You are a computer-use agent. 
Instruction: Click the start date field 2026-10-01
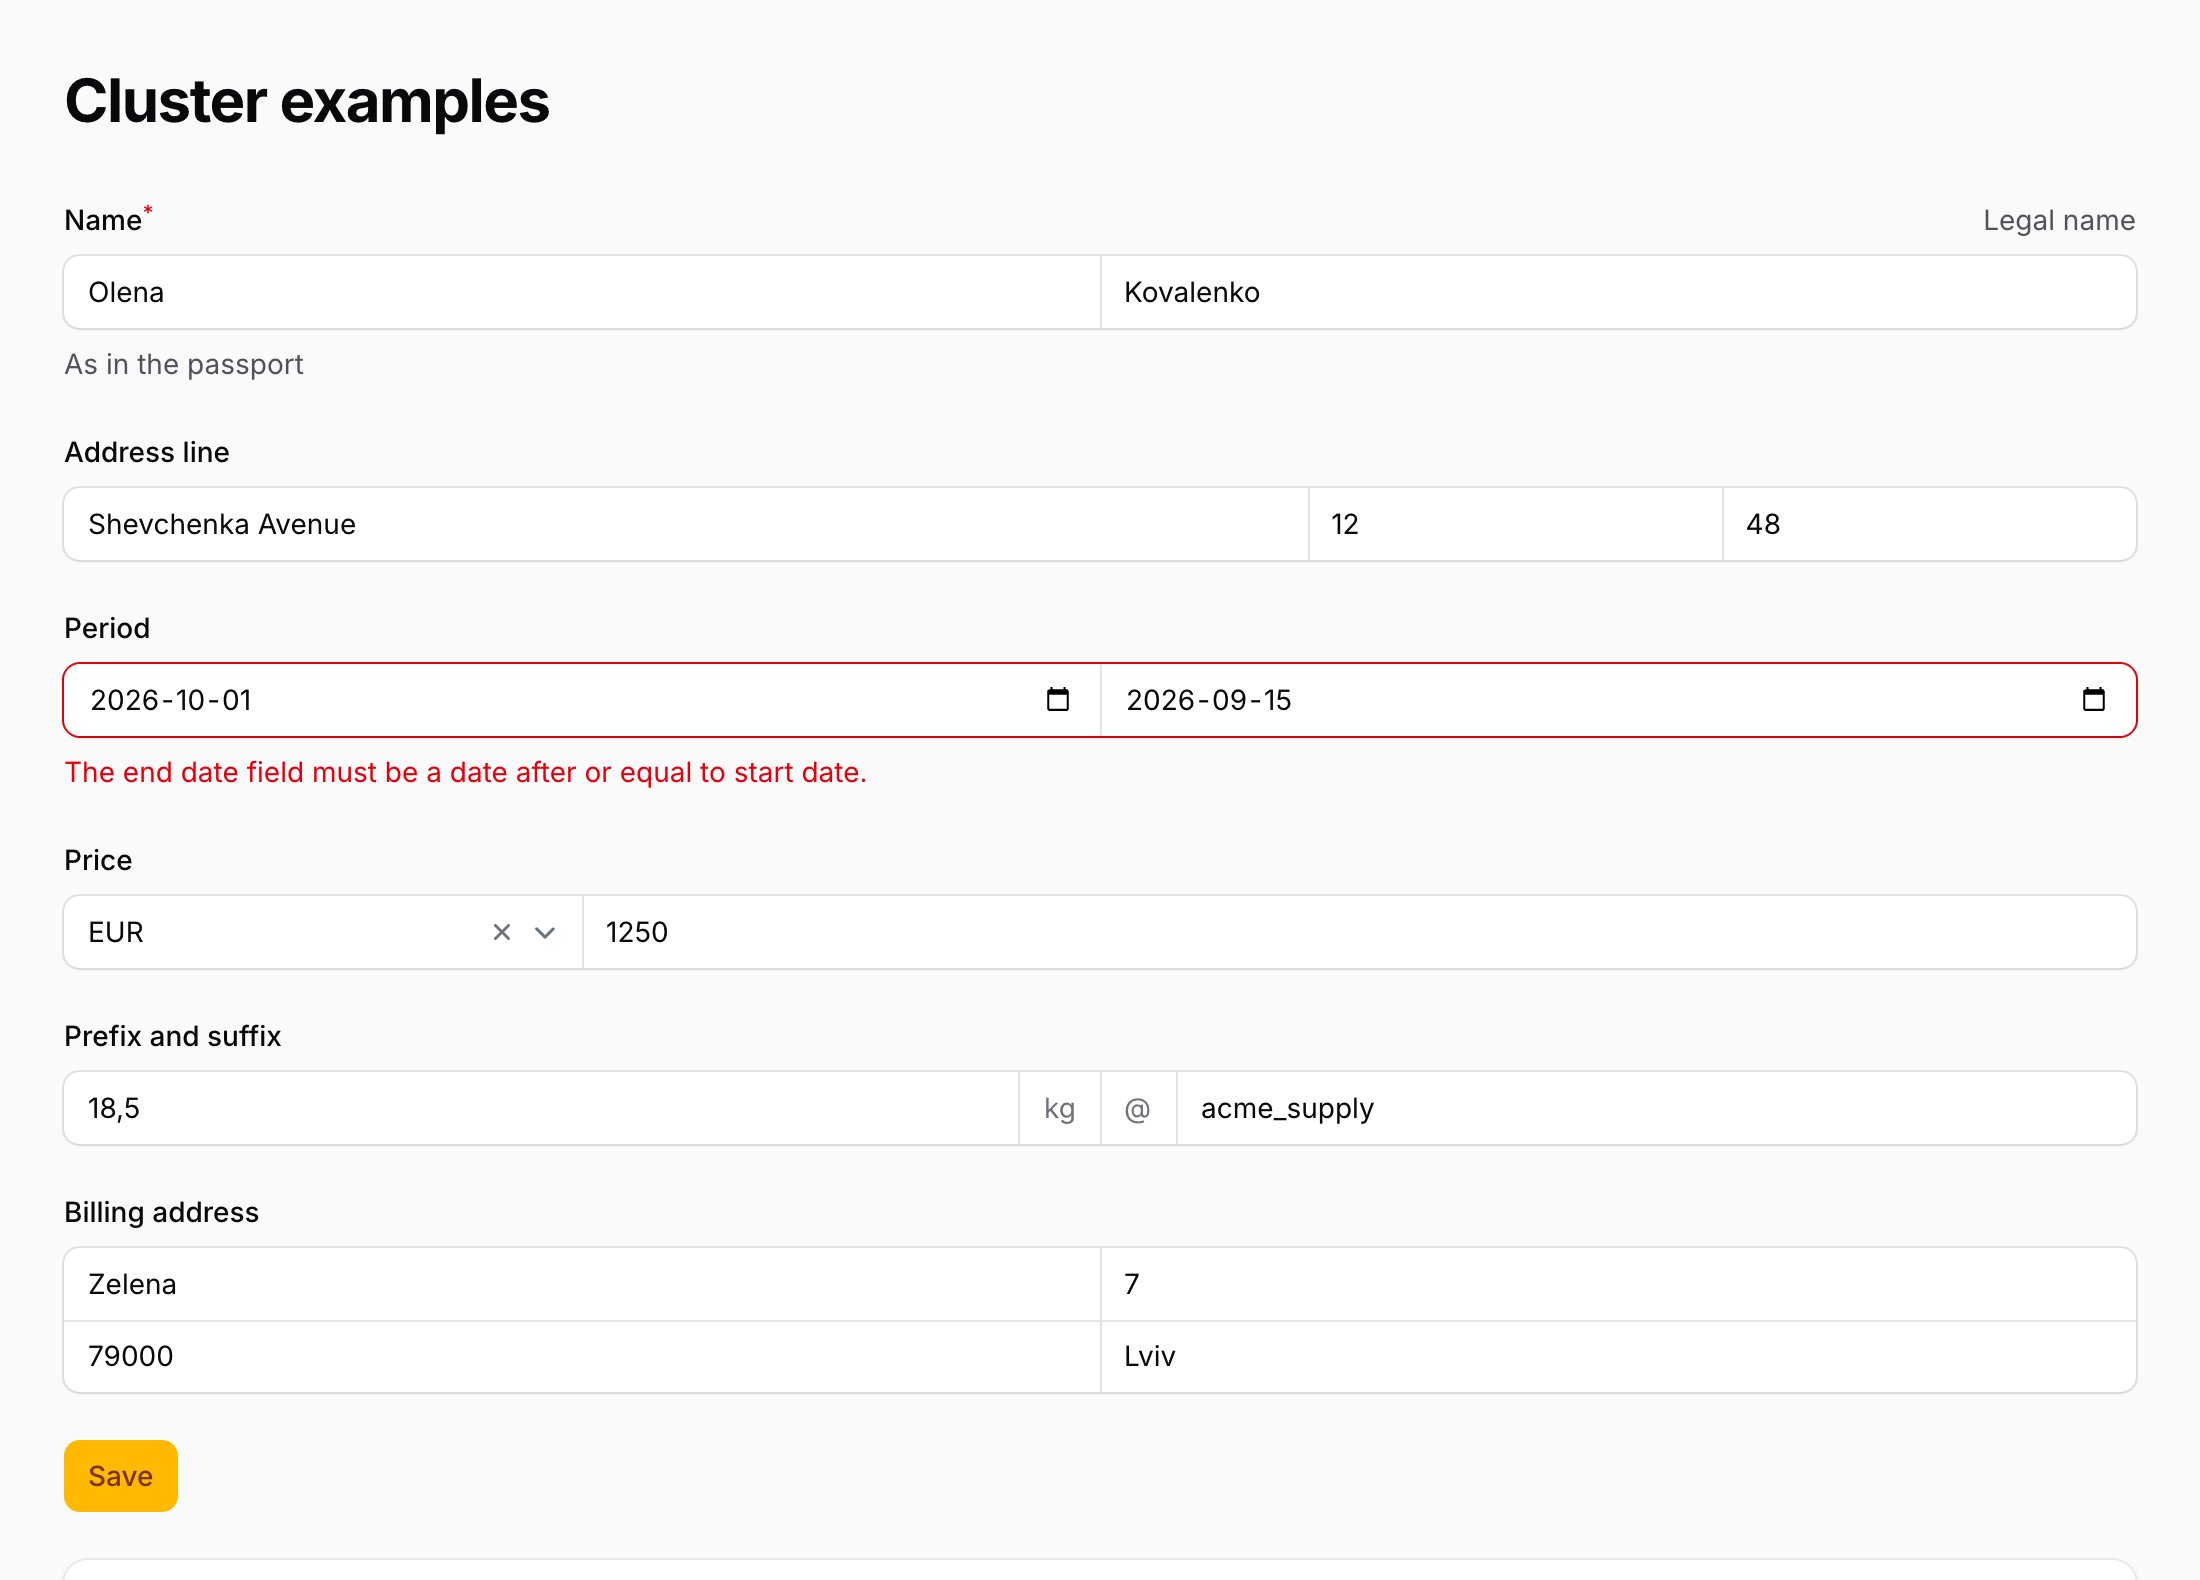(x=582, y=700)
